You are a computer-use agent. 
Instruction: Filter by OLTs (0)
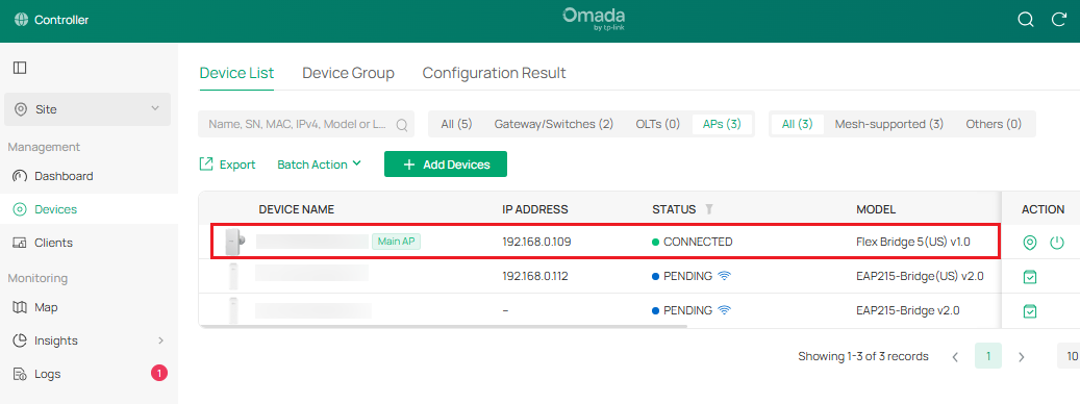point(658,125)
